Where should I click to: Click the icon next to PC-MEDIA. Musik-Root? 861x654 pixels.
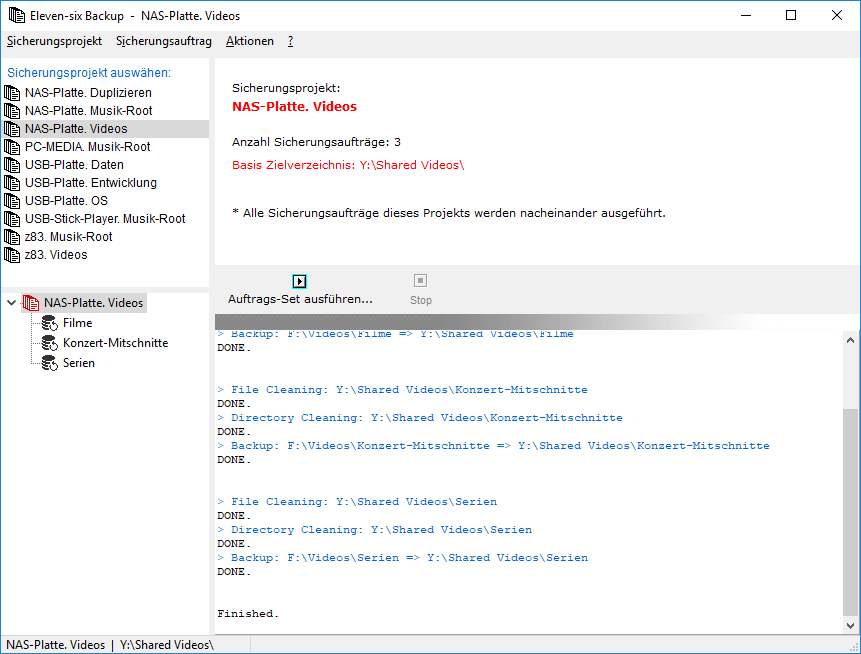tap(13, 147)
